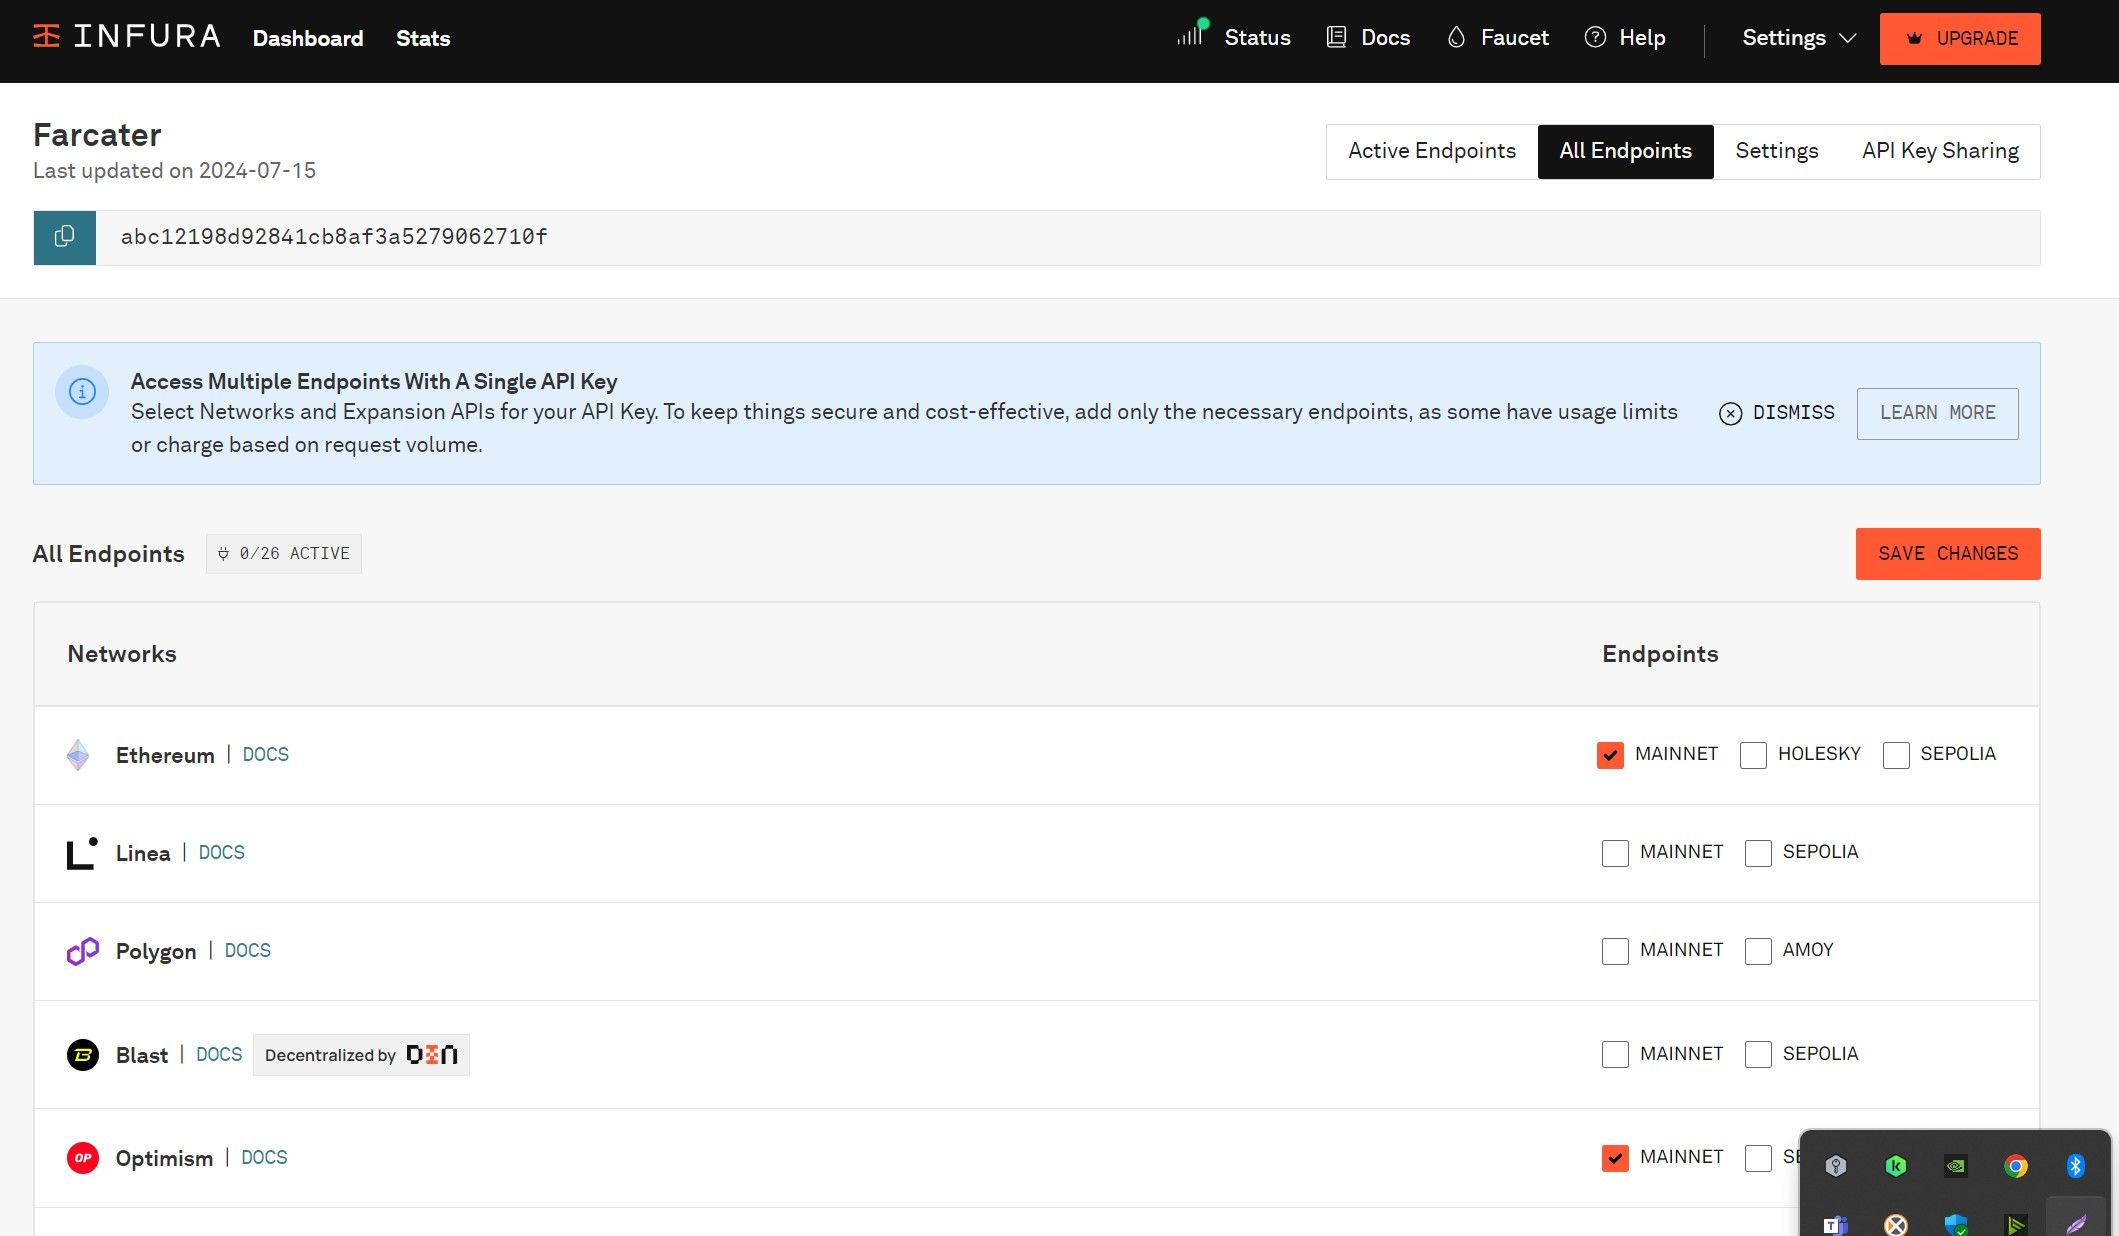Click the 0/26 ACTIVE badge
This screenshot has width=2119, height=1236.
(x=284, y=554)
